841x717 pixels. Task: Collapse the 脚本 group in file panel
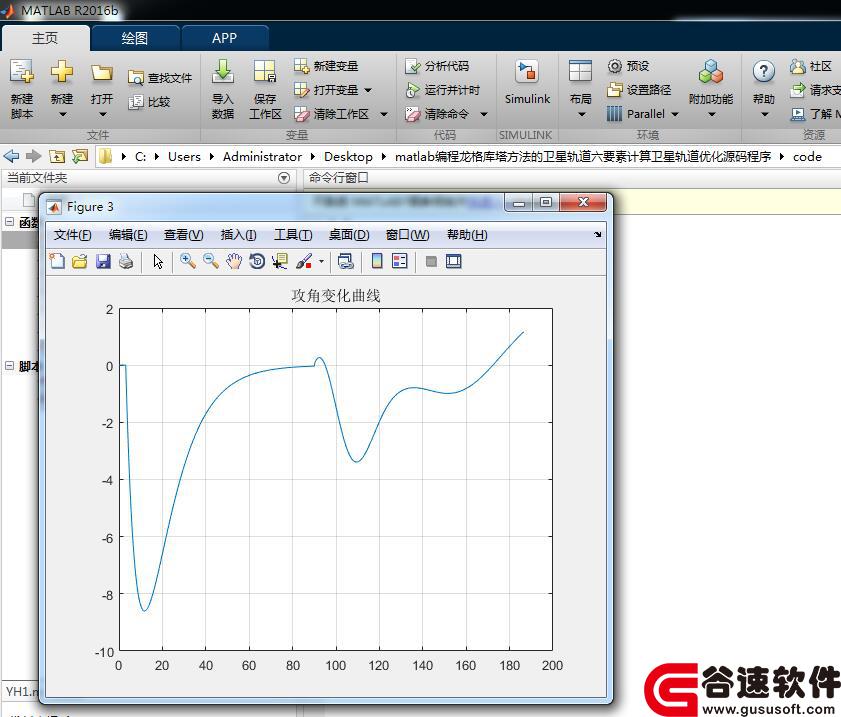tap(9, 366)
